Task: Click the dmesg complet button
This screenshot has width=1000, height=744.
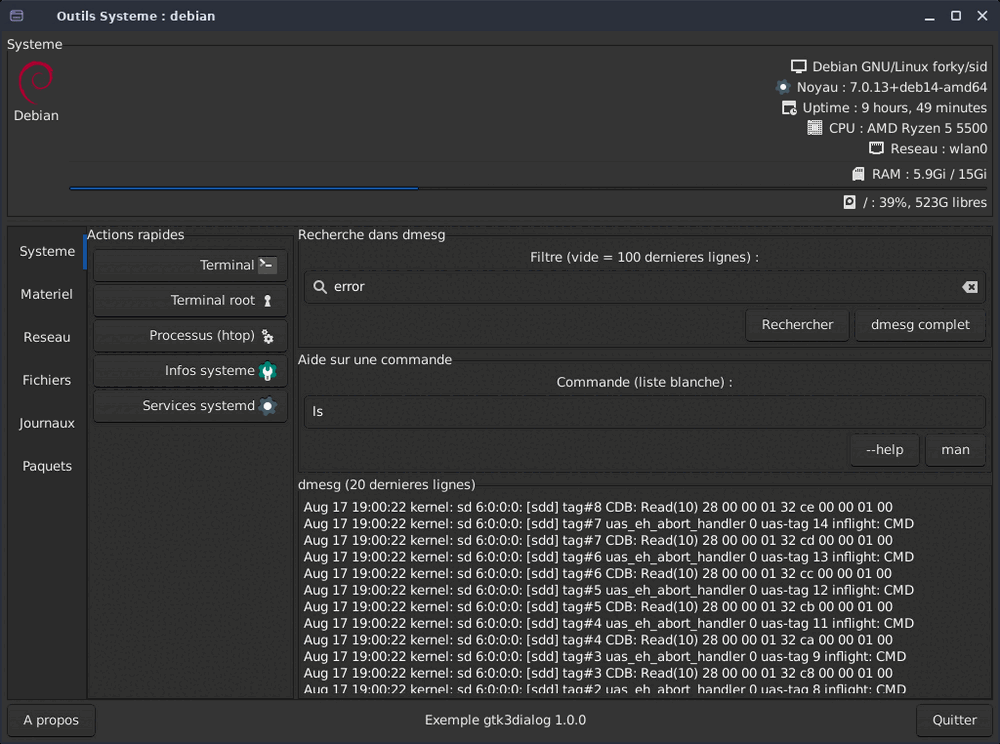Action: pos(920,325)
